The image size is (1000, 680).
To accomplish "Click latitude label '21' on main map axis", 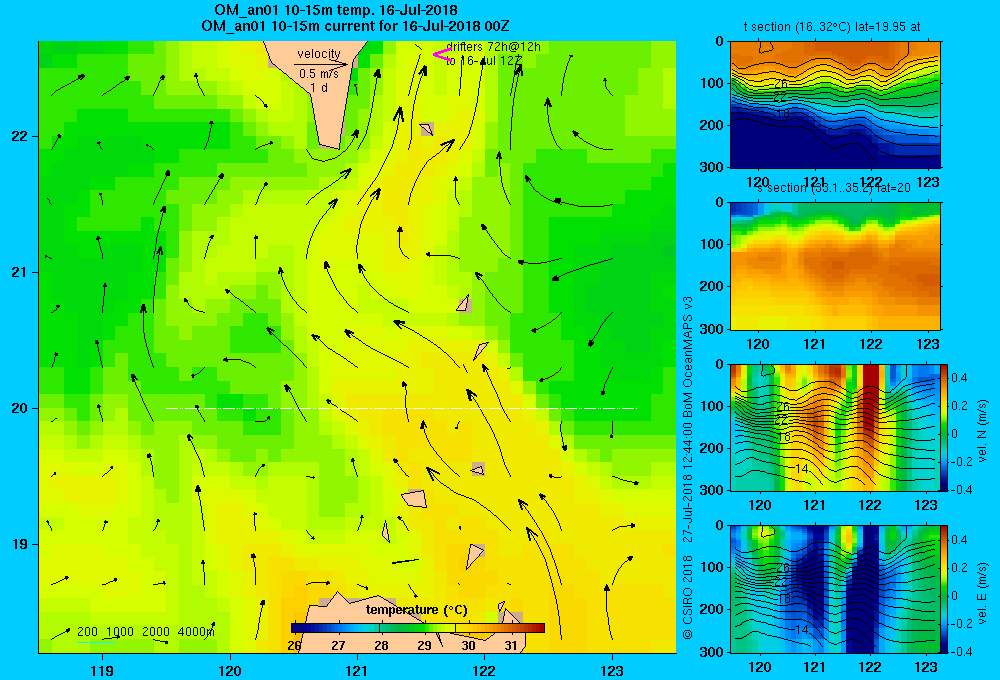I will (x=20, y=272).
